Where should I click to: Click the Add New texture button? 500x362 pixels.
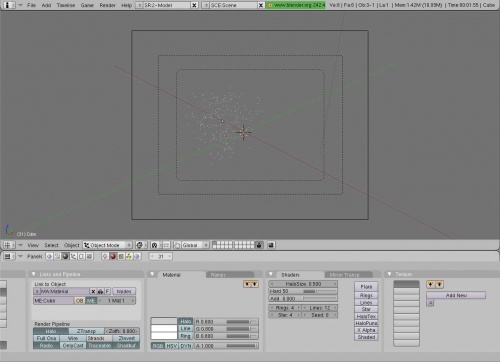point(456,295)
